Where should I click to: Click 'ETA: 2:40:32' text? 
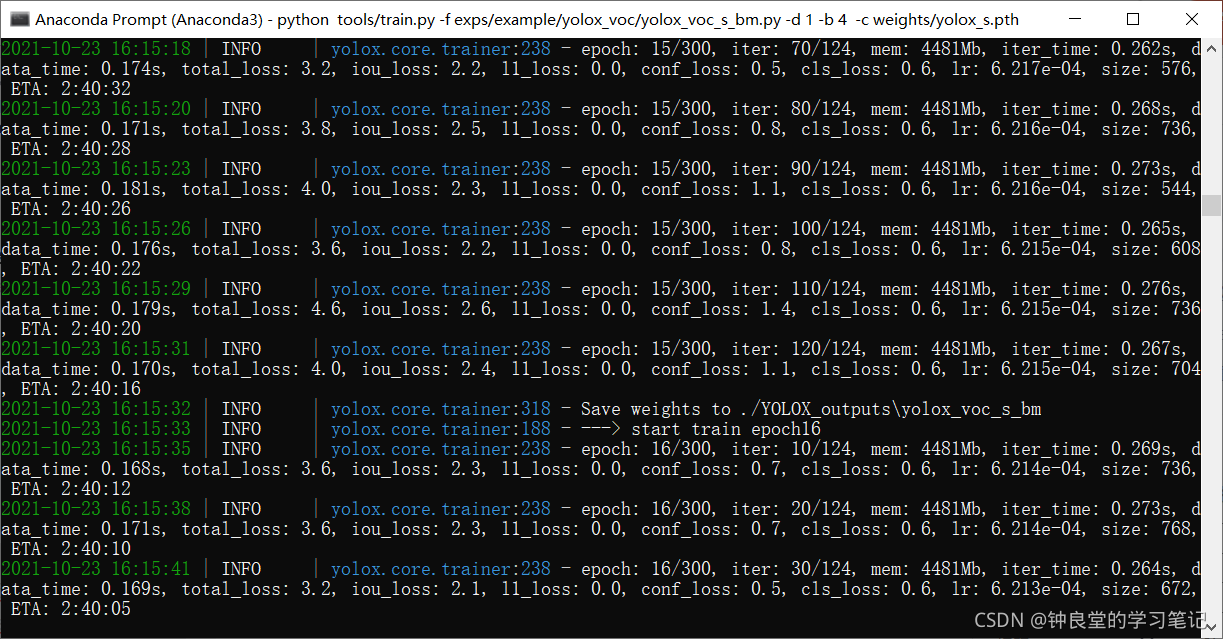click(71, 89)
